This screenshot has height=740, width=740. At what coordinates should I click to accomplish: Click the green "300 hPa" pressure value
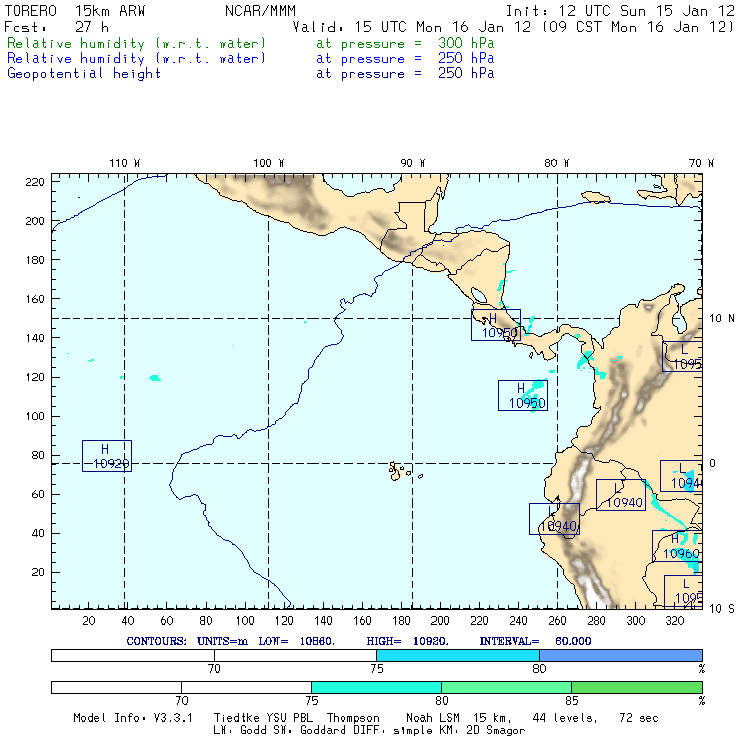pyautogui.click(x=466, y=43)
